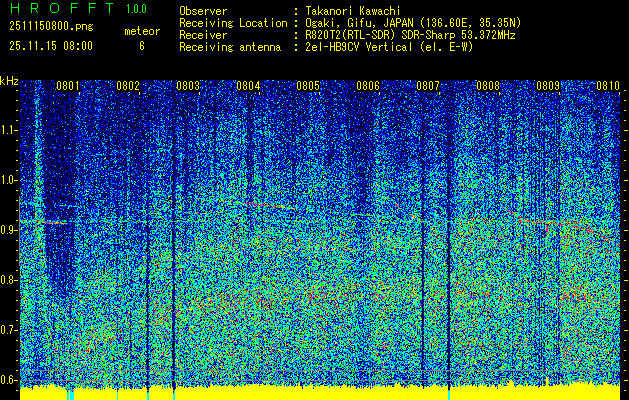The height and width of the screenshot is (400, 629).
Task: Click the 0801 time marker
Action: [x=68, y=86]
